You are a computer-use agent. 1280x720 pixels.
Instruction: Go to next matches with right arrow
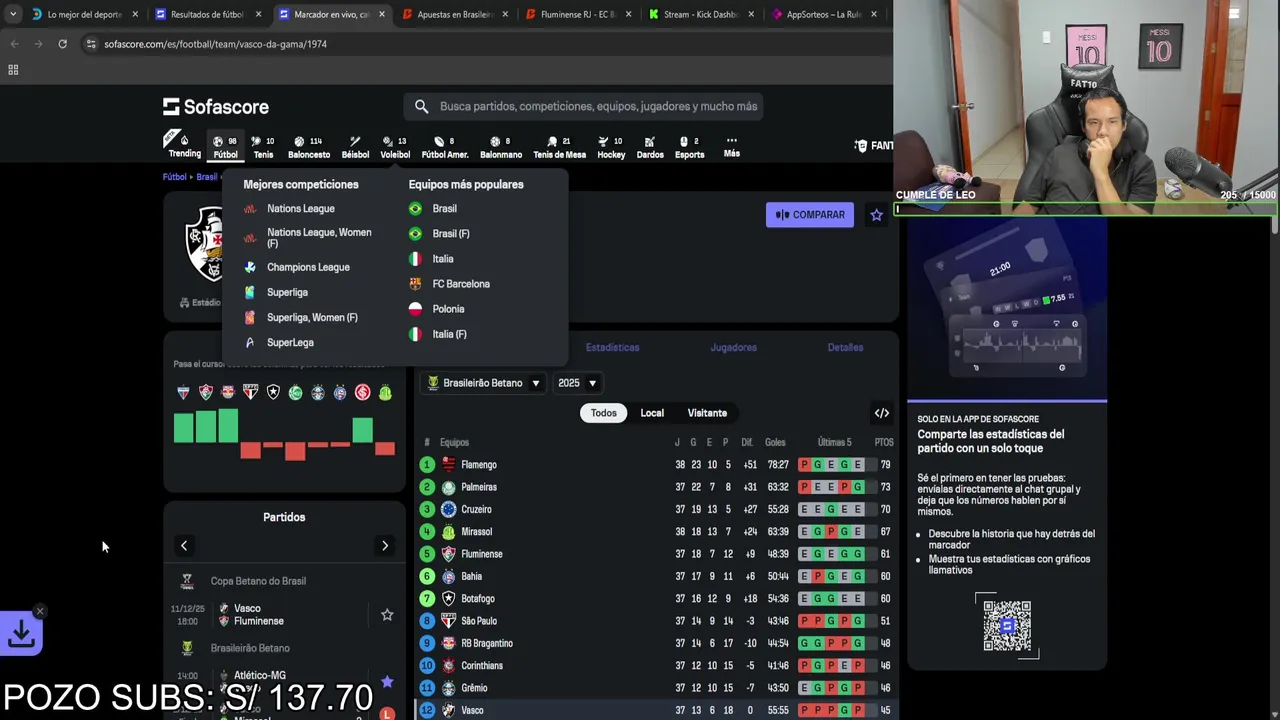tap(385, 546)
